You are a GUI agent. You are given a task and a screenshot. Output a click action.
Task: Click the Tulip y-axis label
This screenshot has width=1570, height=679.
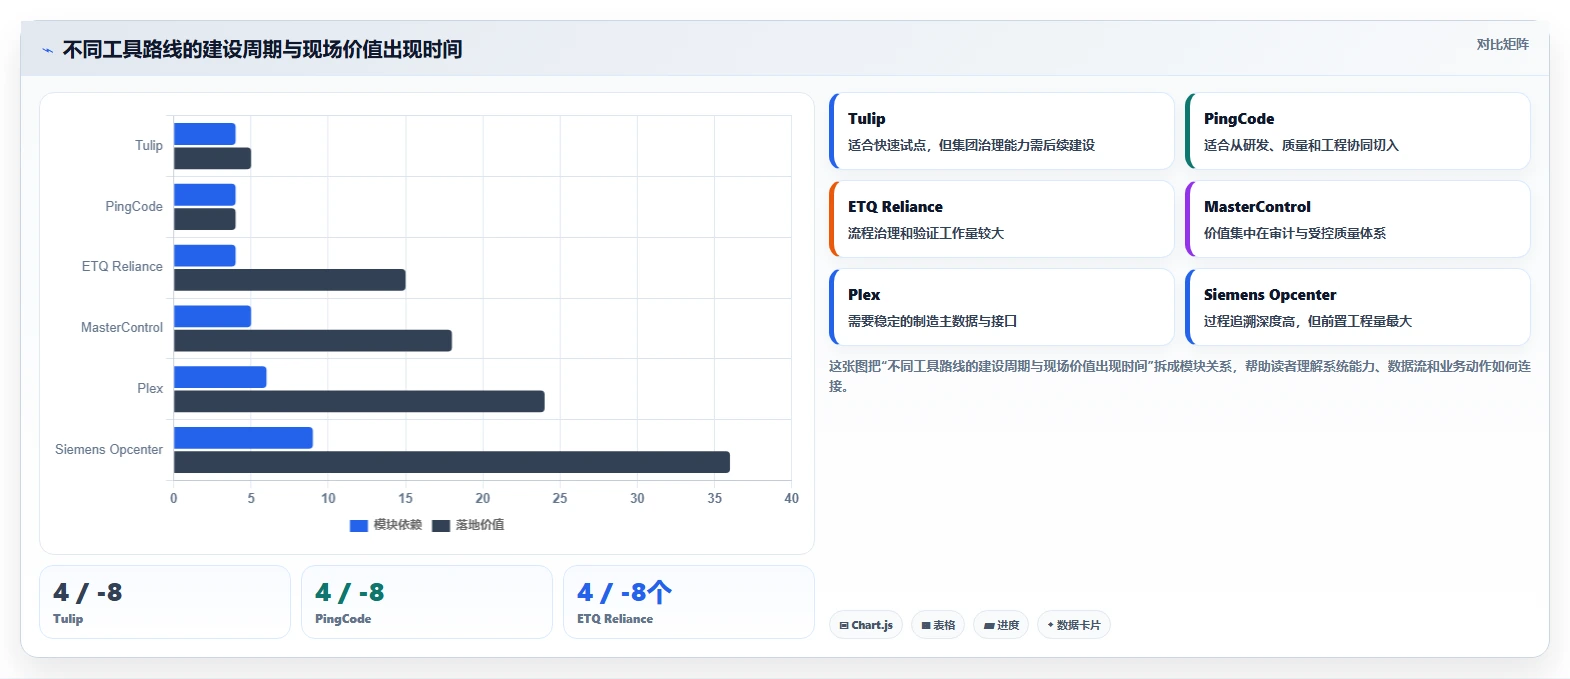tap(149, 145)
